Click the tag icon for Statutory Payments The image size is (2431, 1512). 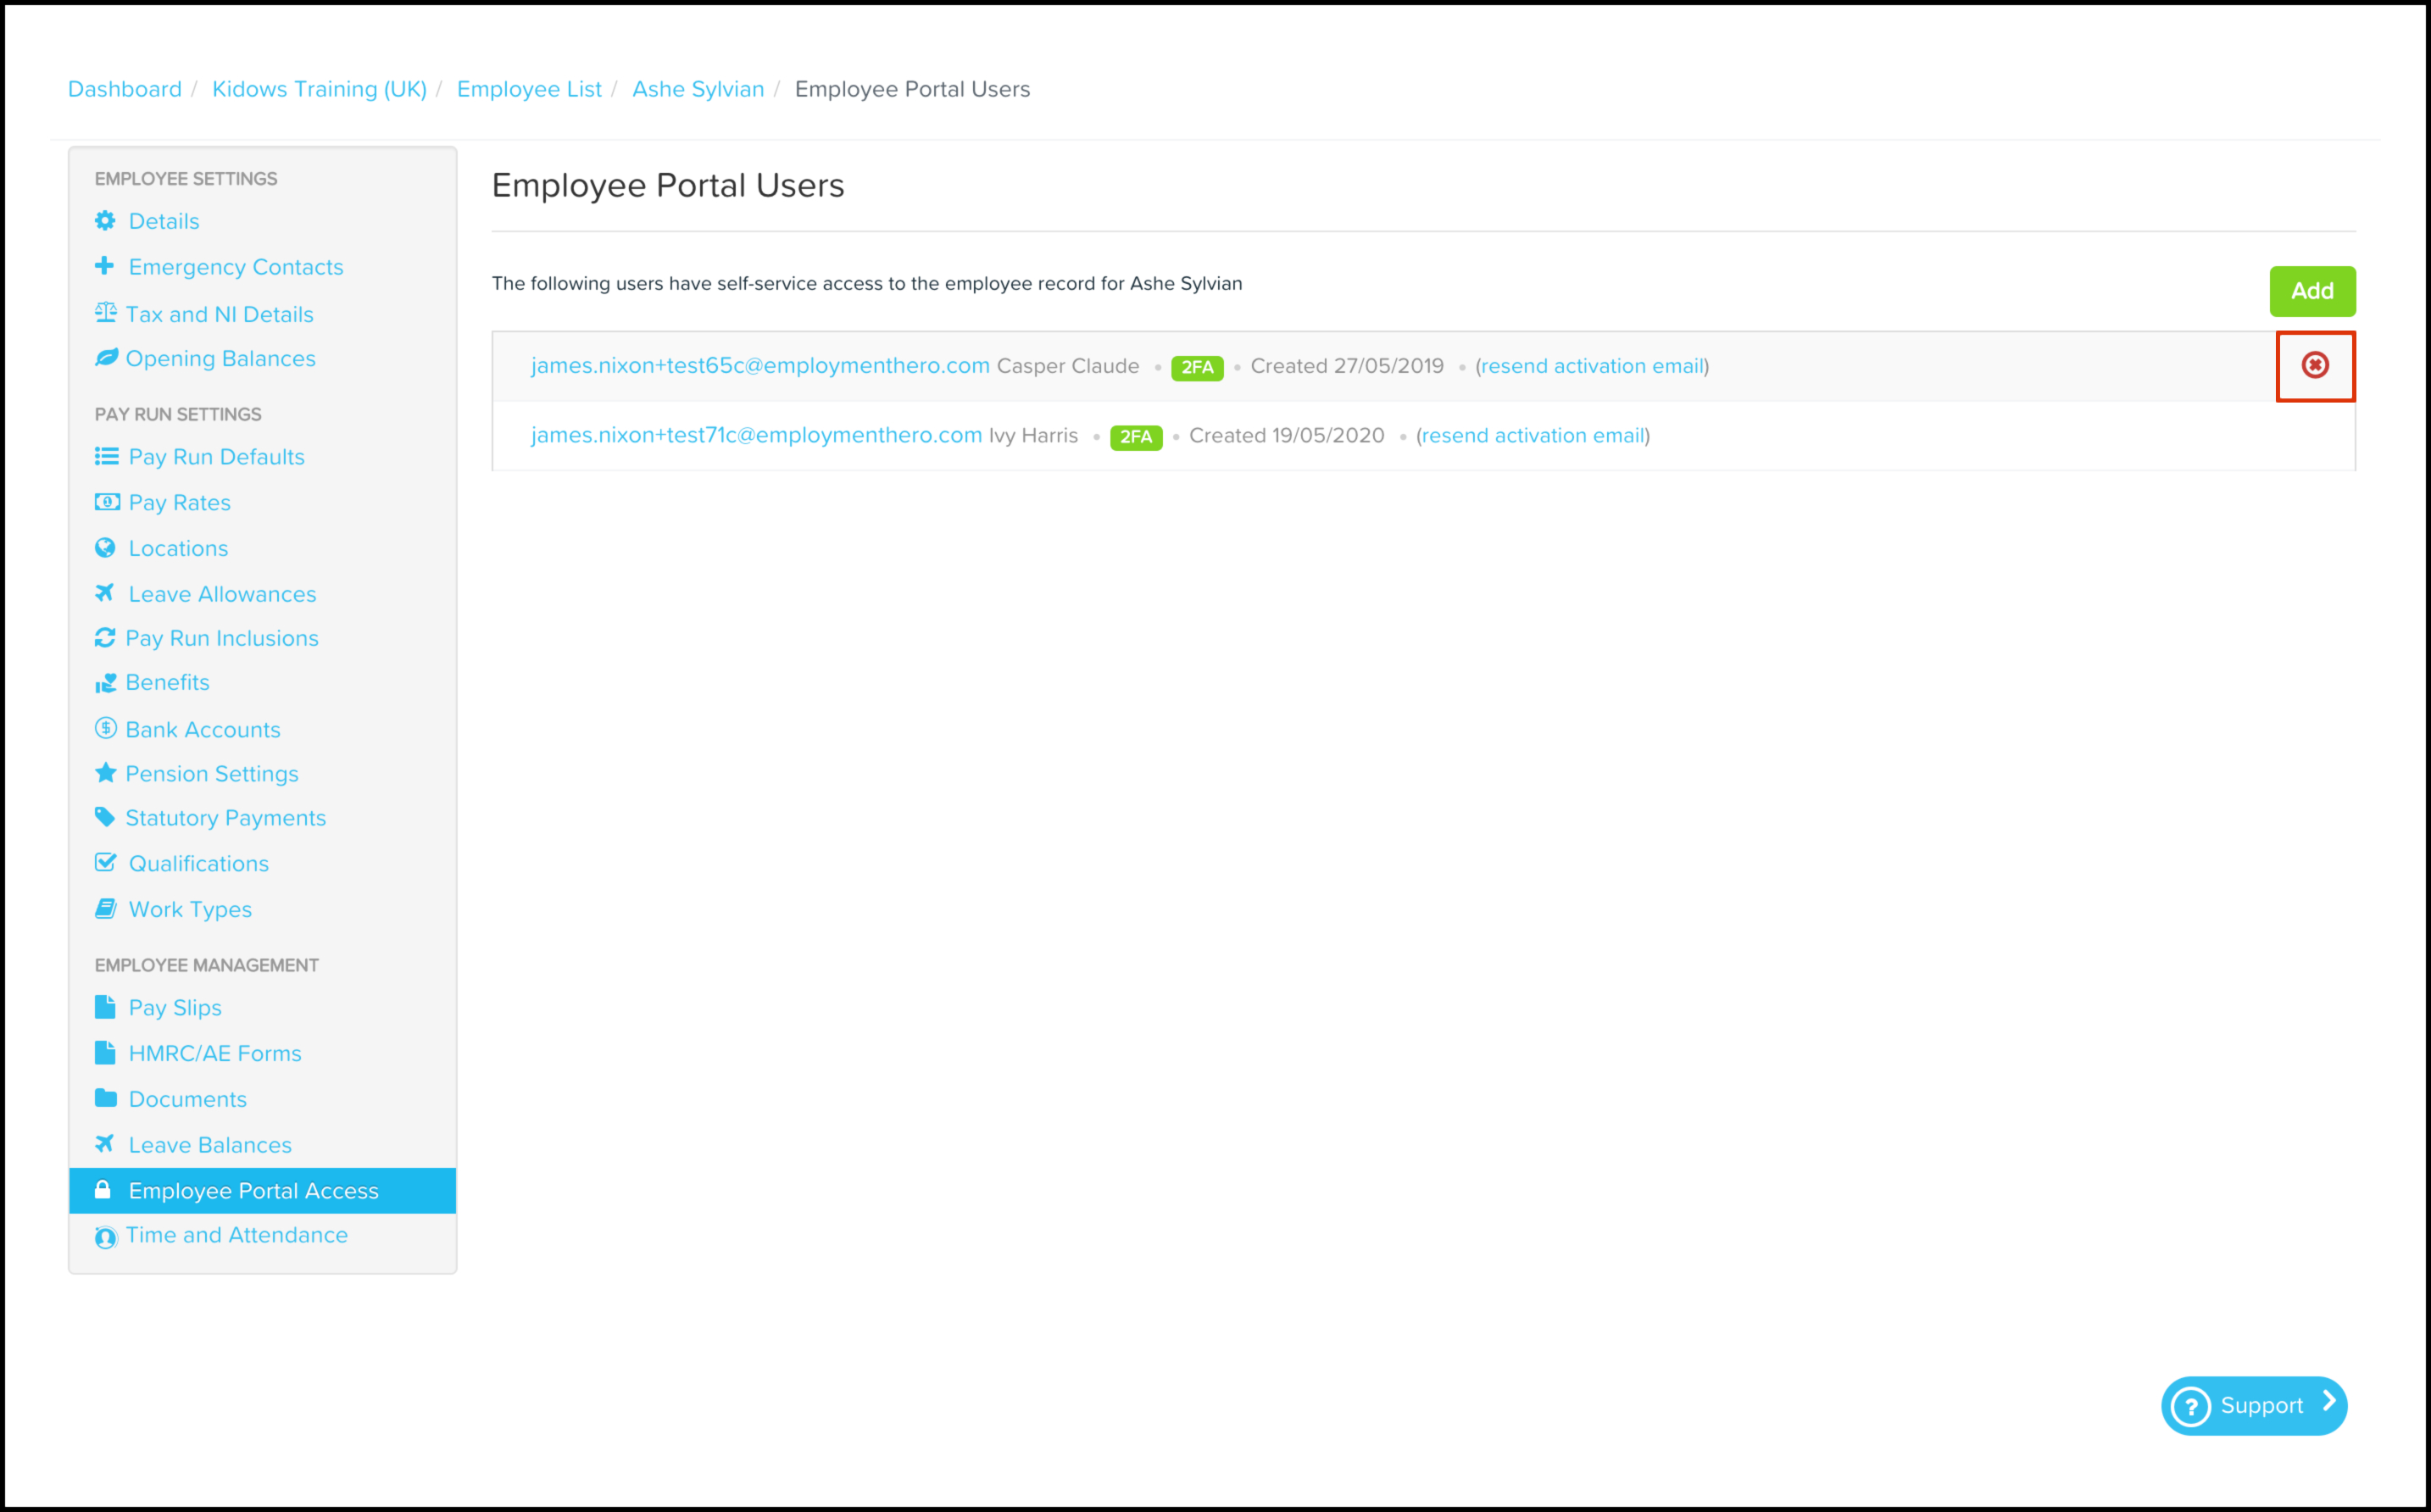point(105,817)
